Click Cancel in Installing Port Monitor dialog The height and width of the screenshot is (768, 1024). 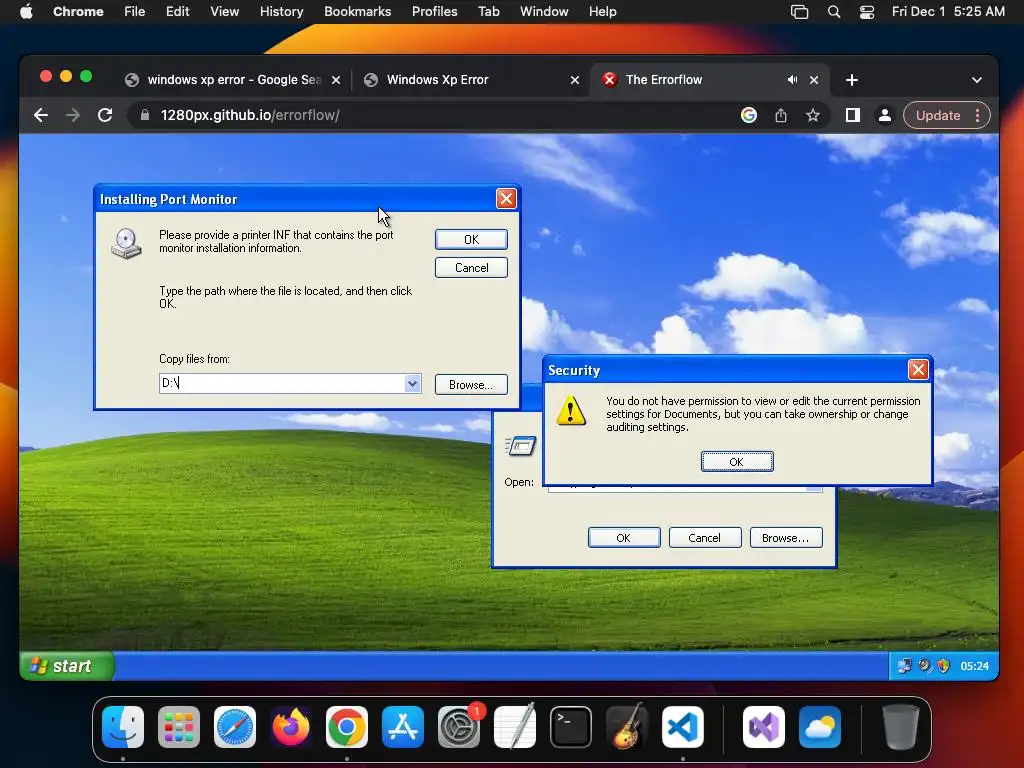coord(471,268)
